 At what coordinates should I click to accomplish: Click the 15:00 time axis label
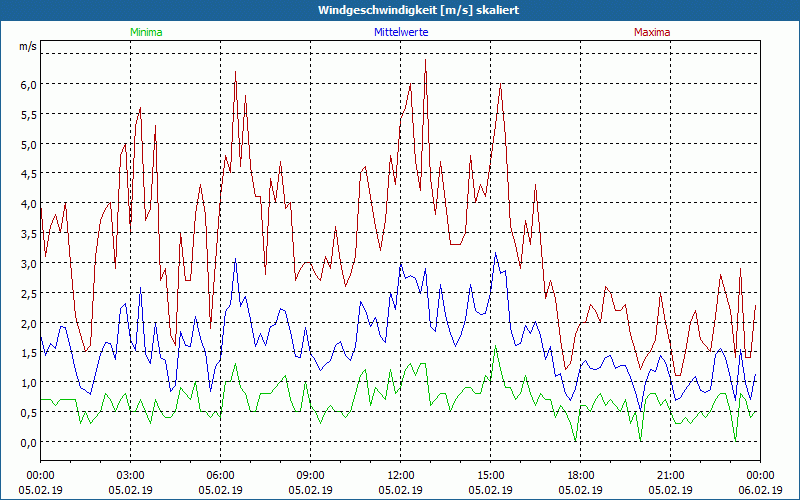pos(490,476)
